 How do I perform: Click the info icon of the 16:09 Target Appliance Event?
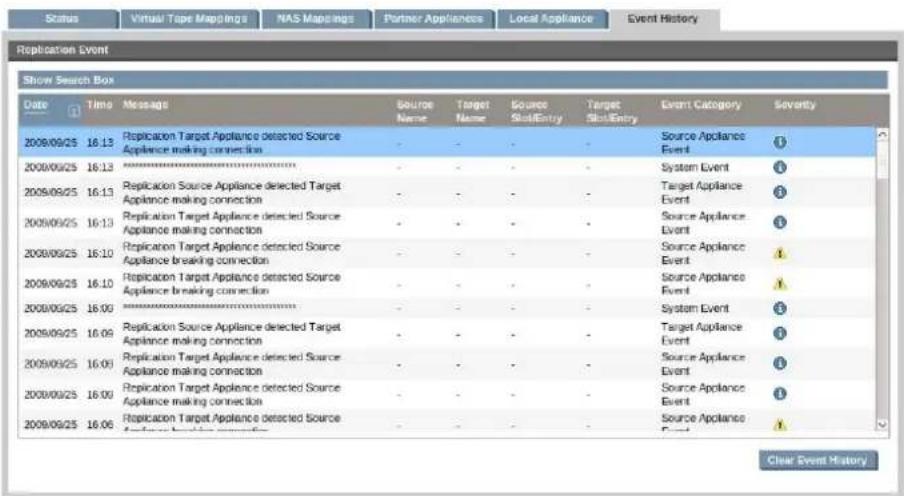point(779,333)
